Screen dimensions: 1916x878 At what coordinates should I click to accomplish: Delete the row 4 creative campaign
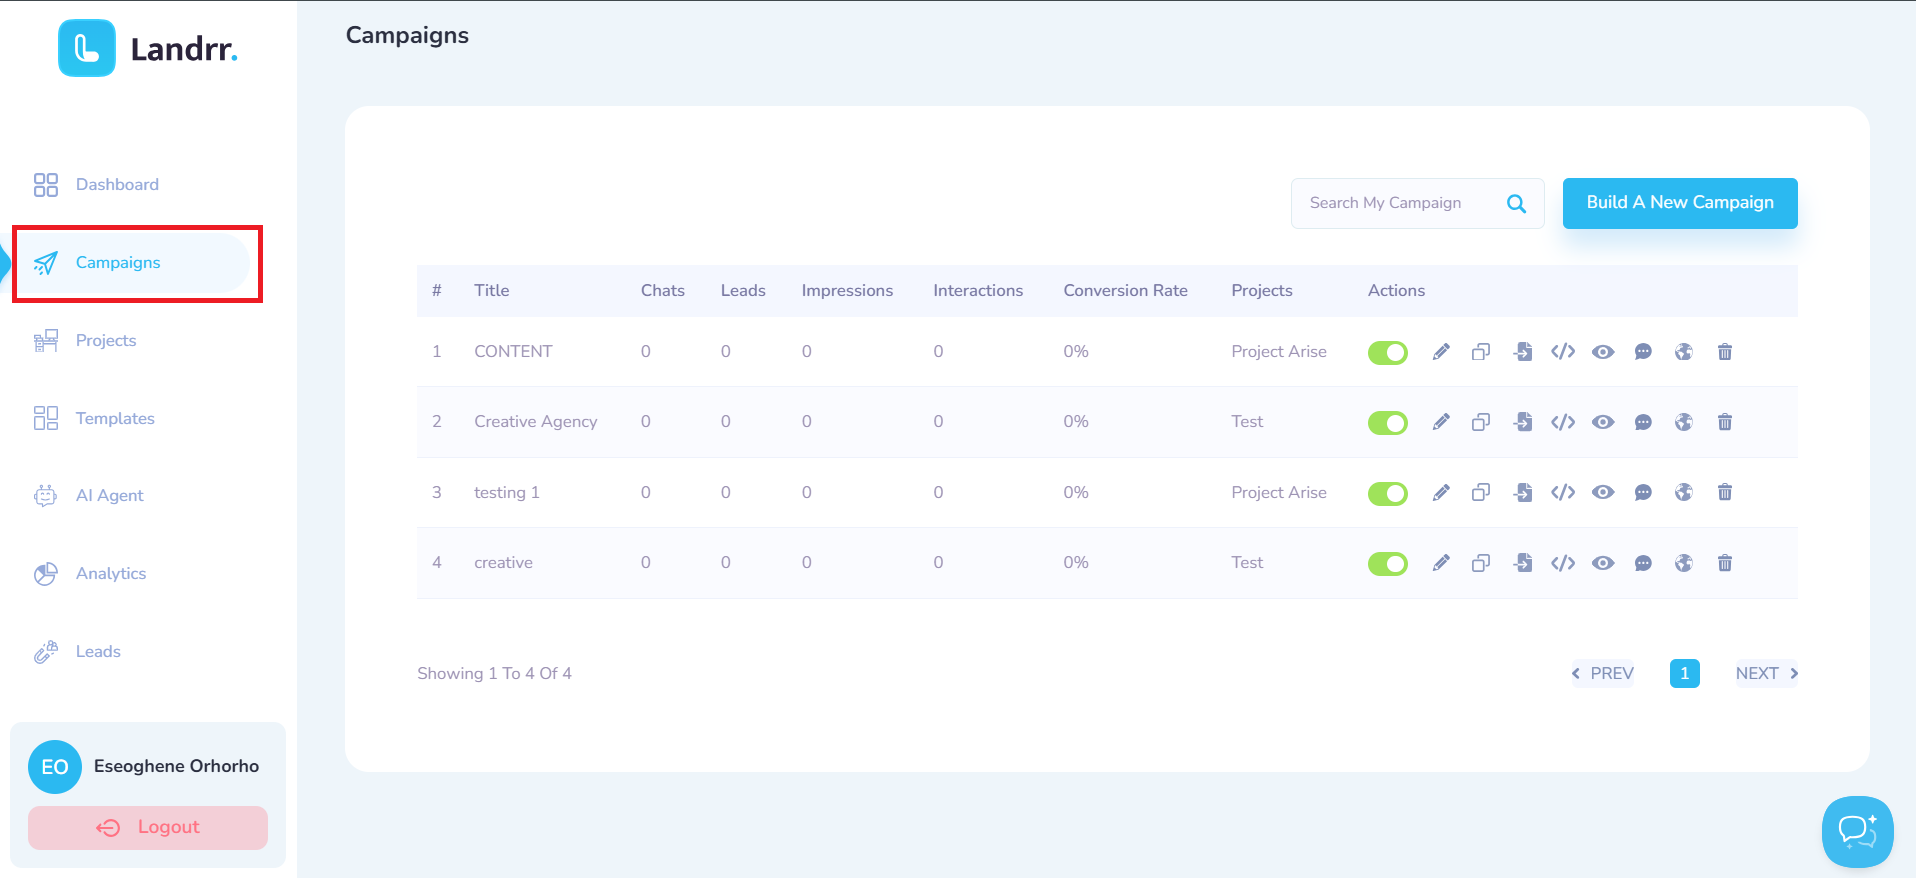click(x=1725, y=563)
